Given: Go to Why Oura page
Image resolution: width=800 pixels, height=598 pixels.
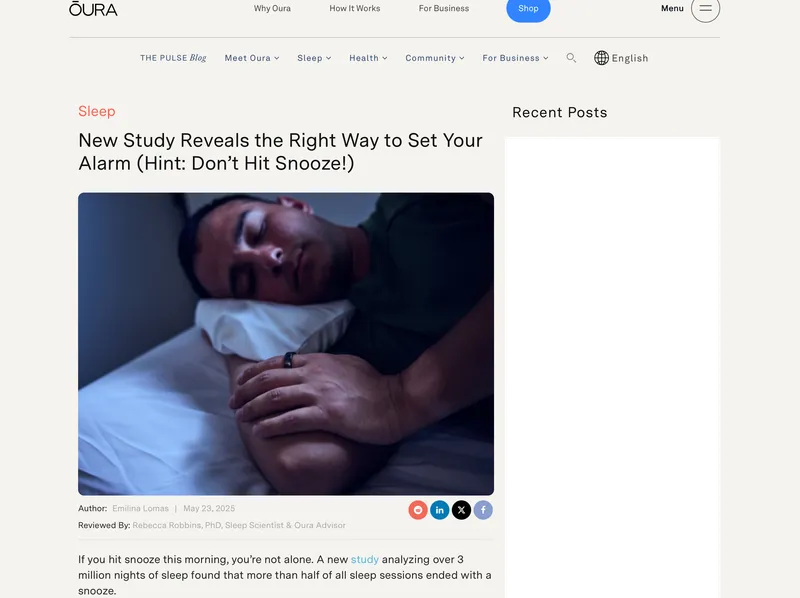Looking at the screenshot, I should coord(272,8).
